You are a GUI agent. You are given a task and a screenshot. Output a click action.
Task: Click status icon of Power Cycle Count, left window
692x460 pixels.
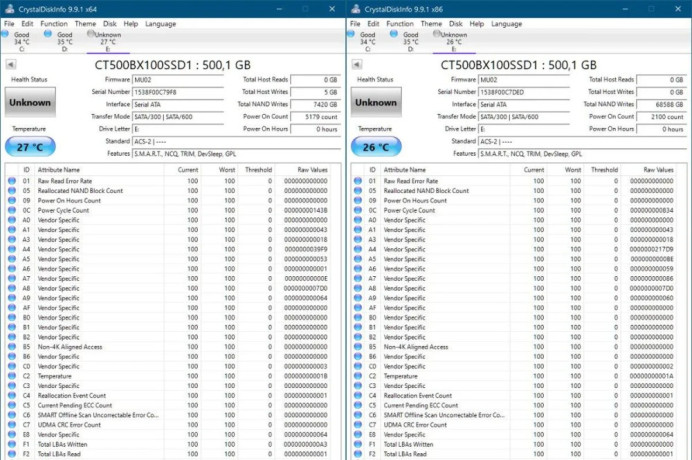(12, 210)
